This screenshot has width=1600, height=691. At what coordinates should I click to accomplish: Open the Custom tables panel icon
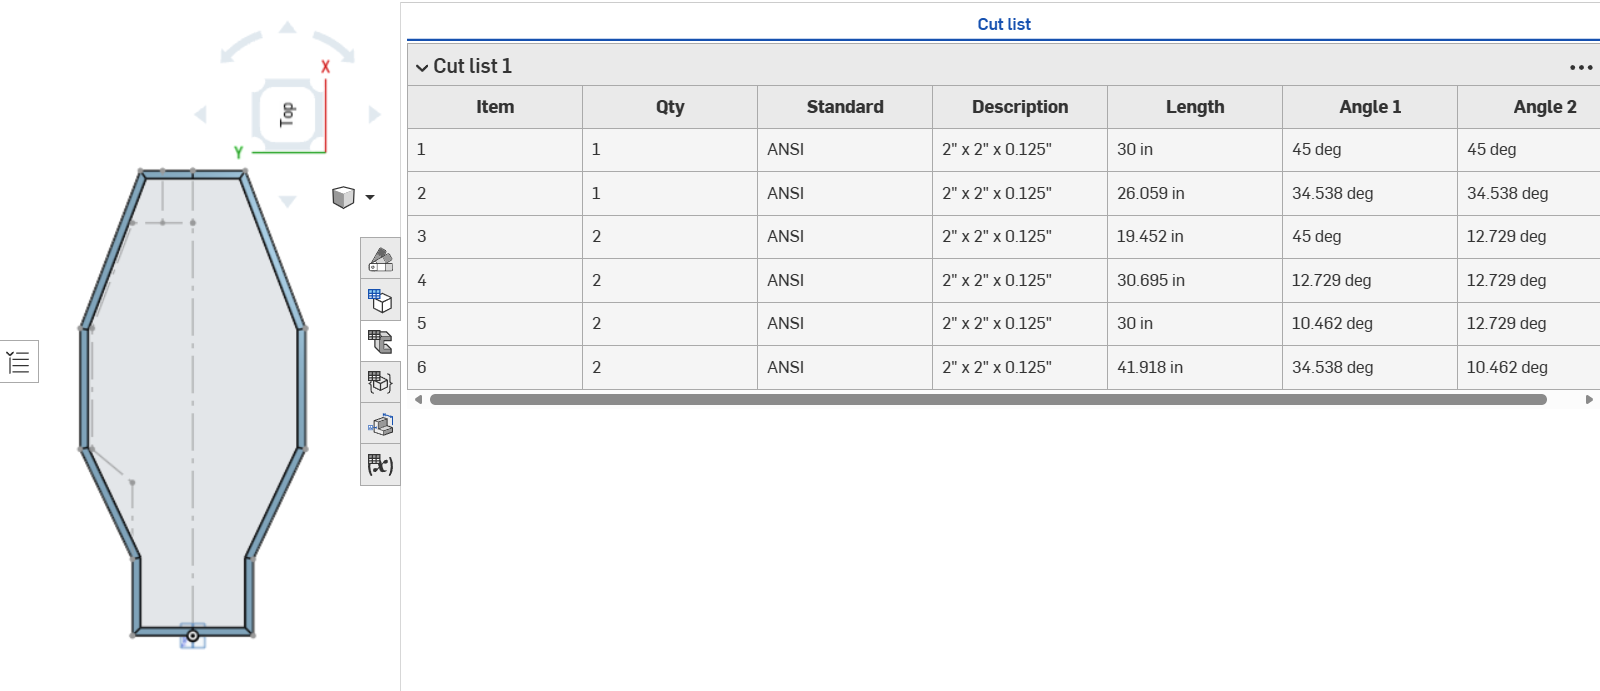380,382
